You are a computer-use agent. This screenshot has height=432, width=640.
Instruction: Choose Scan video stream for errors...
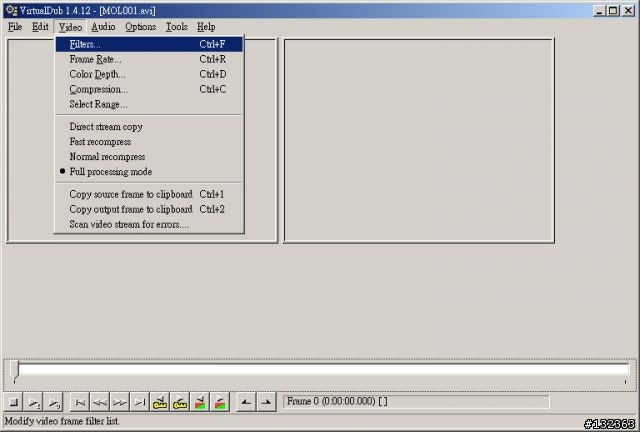coord(149,225)
